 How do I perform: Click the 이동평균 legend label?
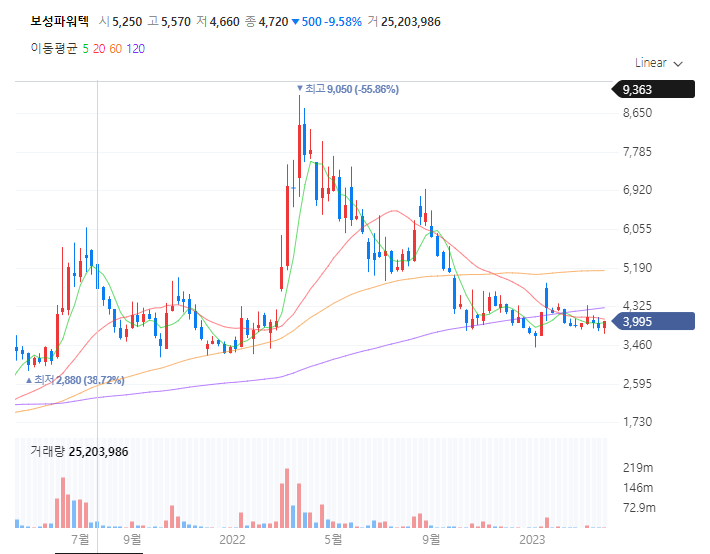54,48
